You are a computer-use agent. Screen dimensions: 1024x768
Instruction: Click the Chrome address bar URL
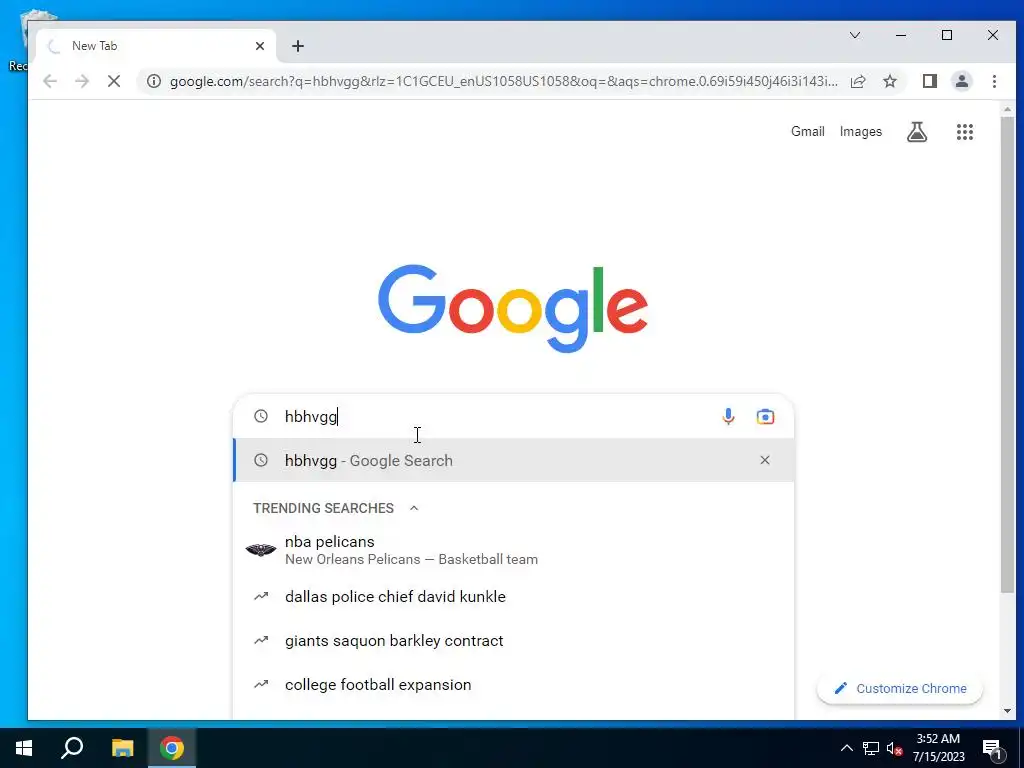click(x=504, y=81)
